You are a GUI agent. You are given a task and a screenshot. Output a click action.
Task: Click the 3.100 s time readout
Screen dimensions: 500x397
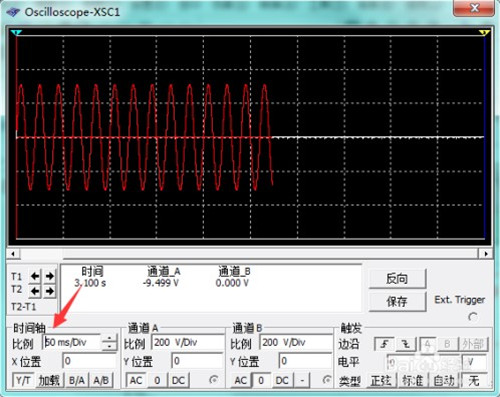click(90, 283)
